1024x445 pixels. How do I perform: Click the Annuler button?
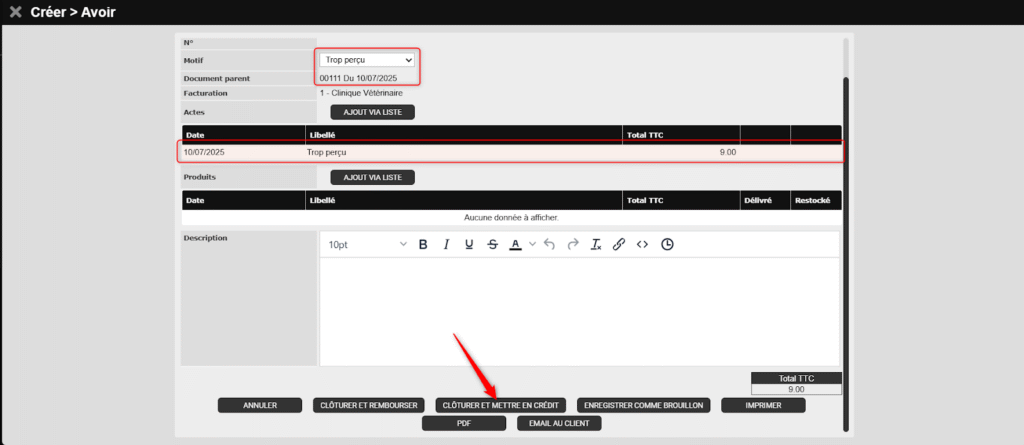pos(260,405)
